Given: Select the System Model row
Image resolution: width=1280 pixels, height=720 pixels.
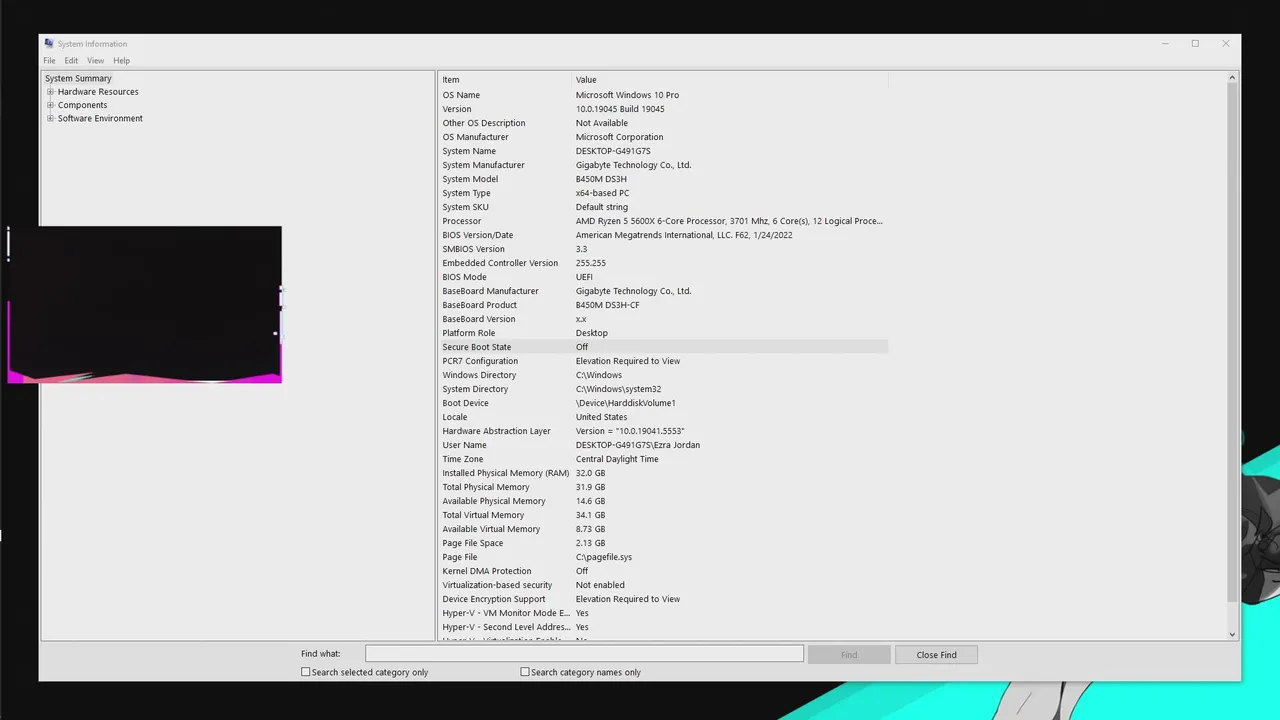Looking at the screenshot, I should [663, 179].
